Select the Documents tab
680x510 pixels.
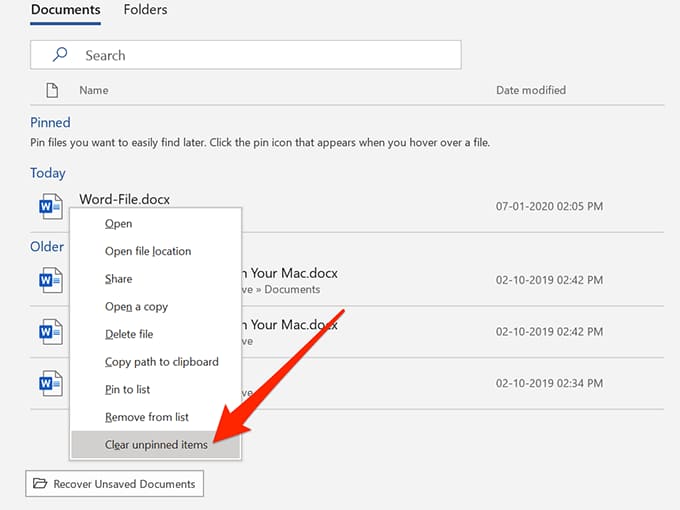(65, 10)
